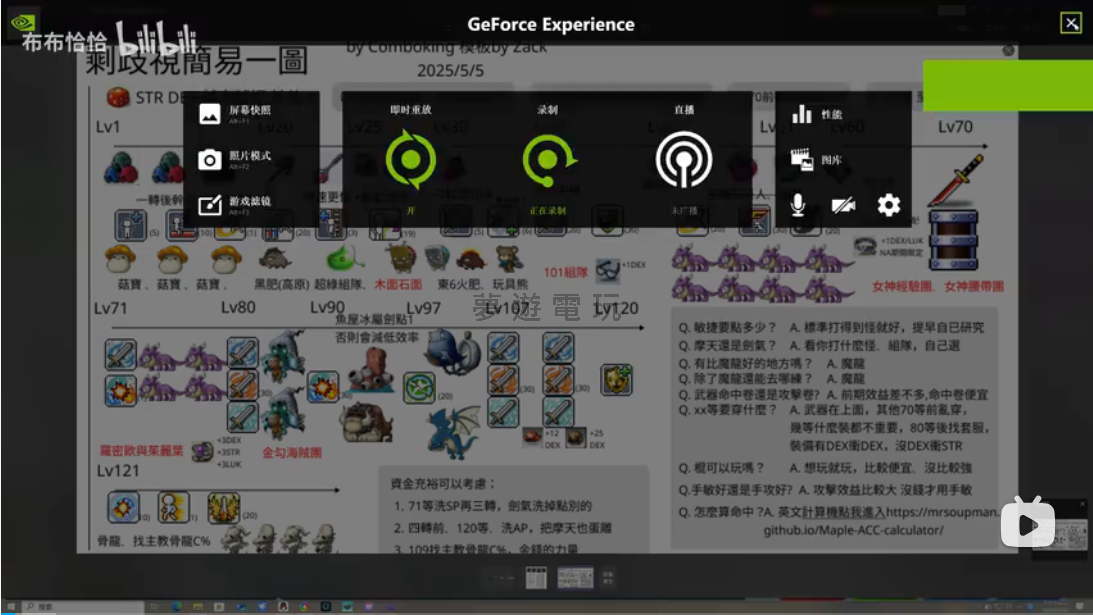The height and width of the screenshot is (615, 1093).
Task: Select the first bottom-center window thumbnail
Action: click(x=534, y=577)
